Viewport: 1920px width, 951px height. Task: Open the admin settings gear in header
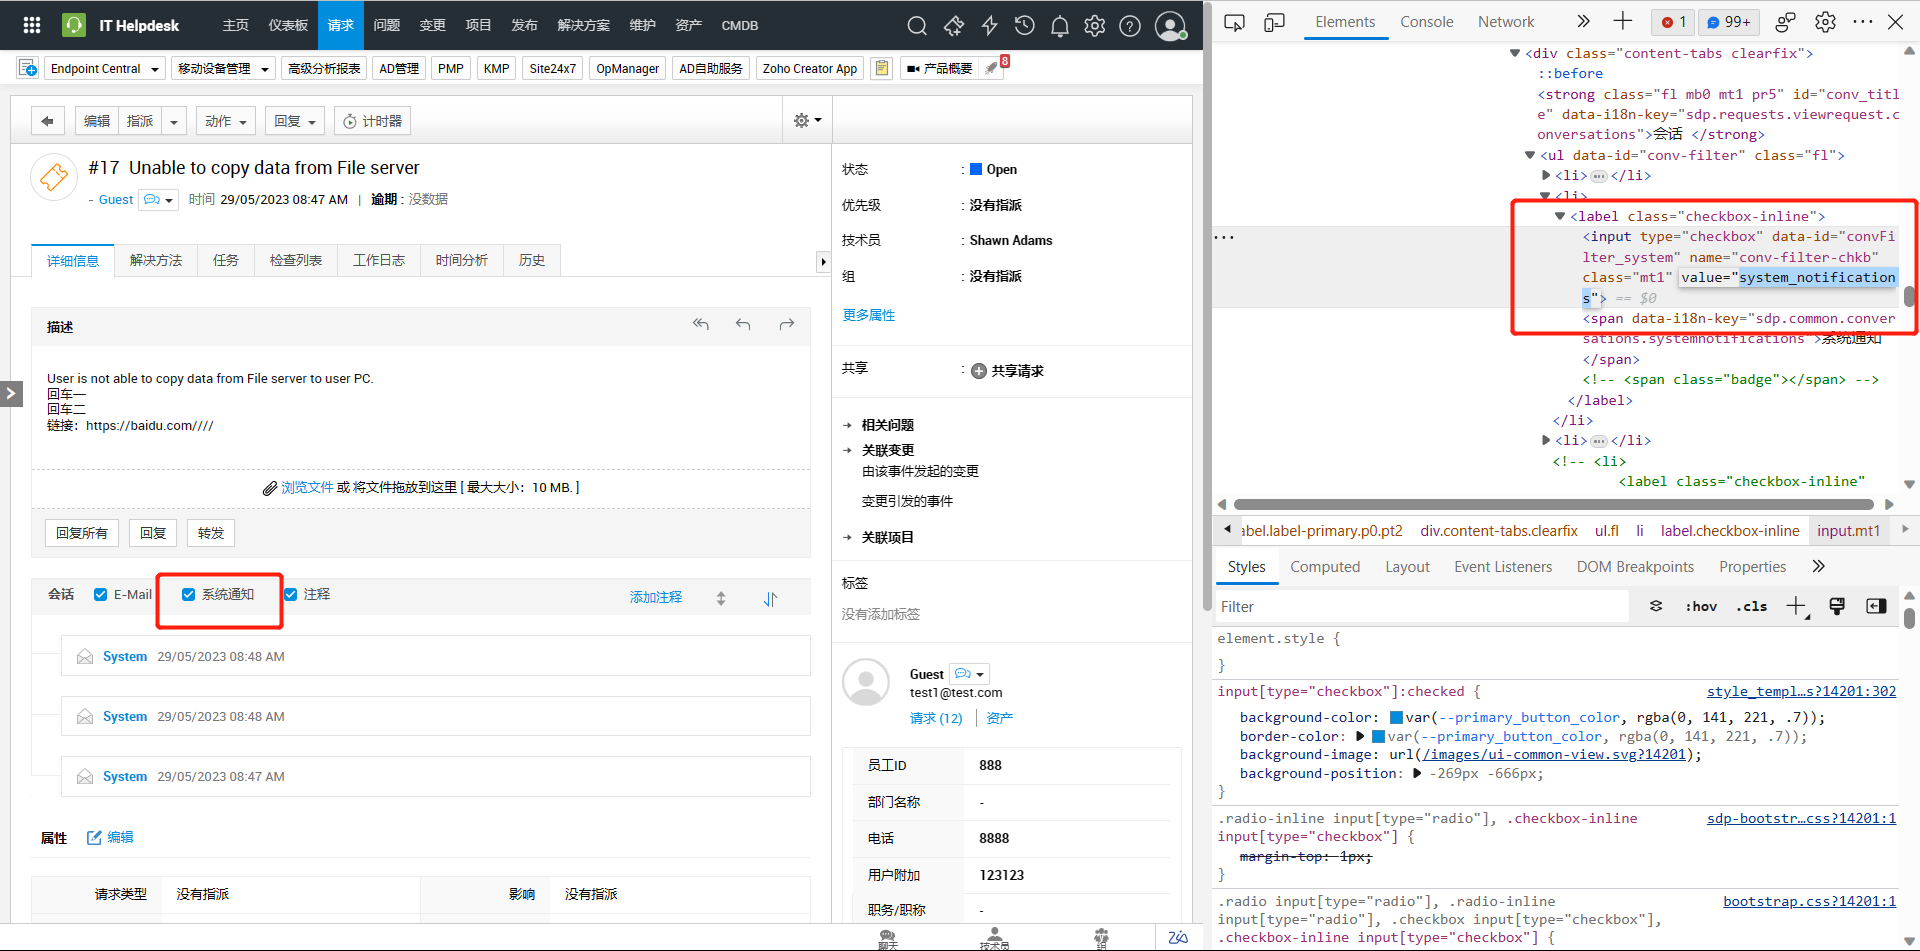tap(1095, 26)
